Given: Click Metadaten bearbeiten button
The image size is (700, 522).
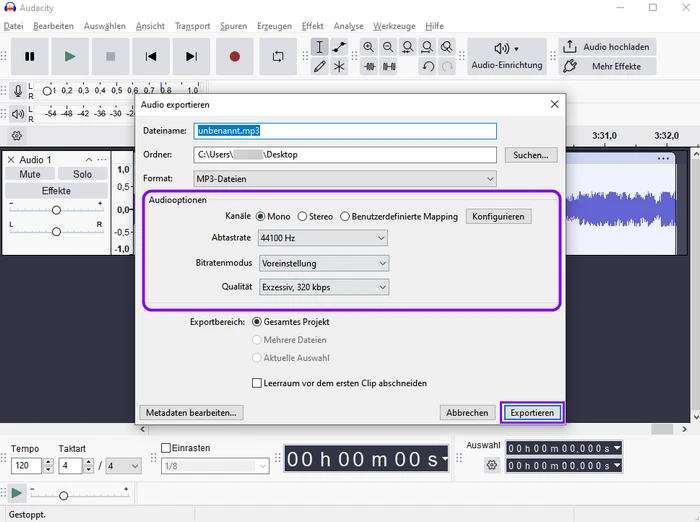Looking at the screenshot, I should [191, 413].
